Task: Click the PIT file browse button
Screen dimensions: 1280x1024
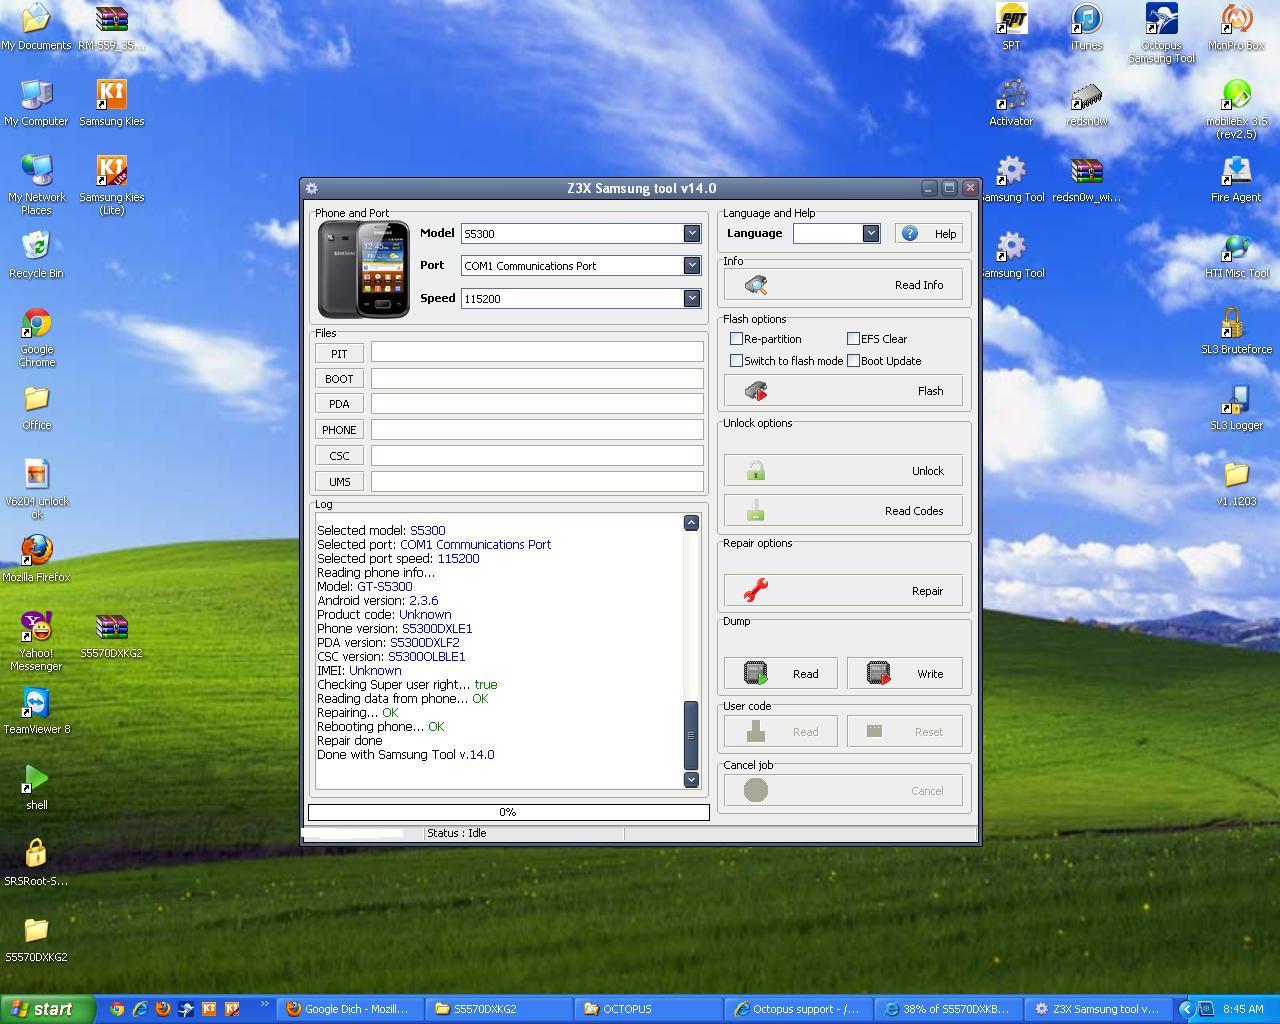Action: 339,354
